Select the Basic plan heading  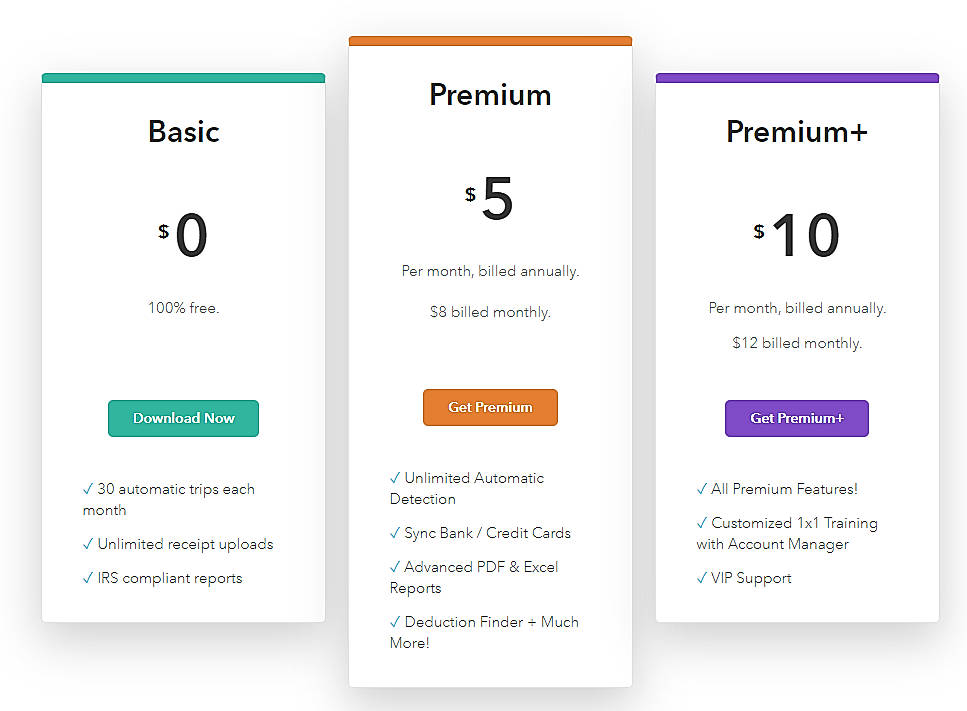(x=183, y=131)
